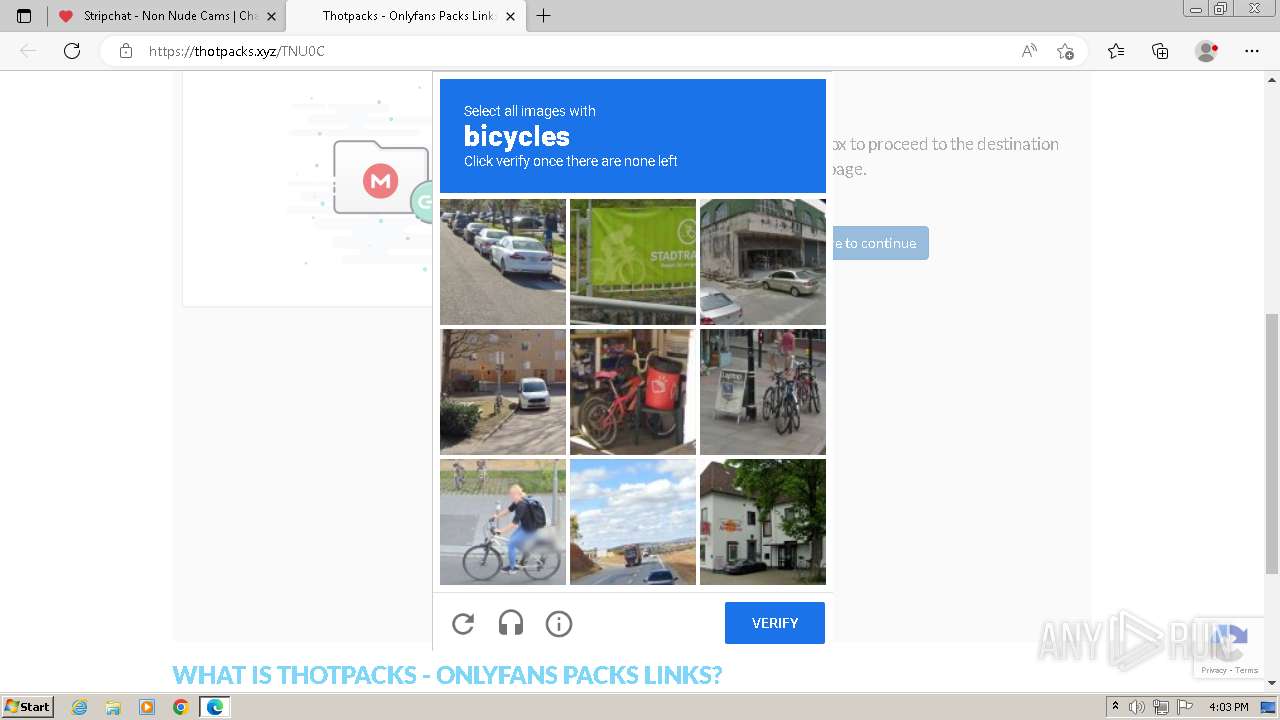This screenshot has width=1280, height=720.
Task: Select the image of cyclist with backpack
Action: [x=503, y=522]
